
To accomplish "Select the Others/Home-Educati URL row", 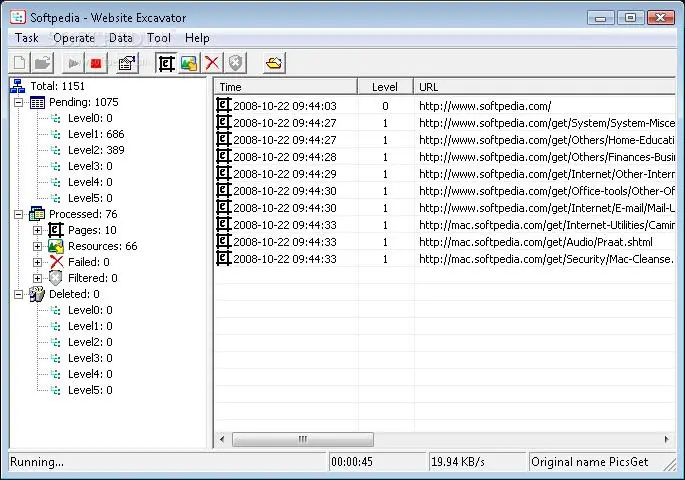I will click(445, 140).
